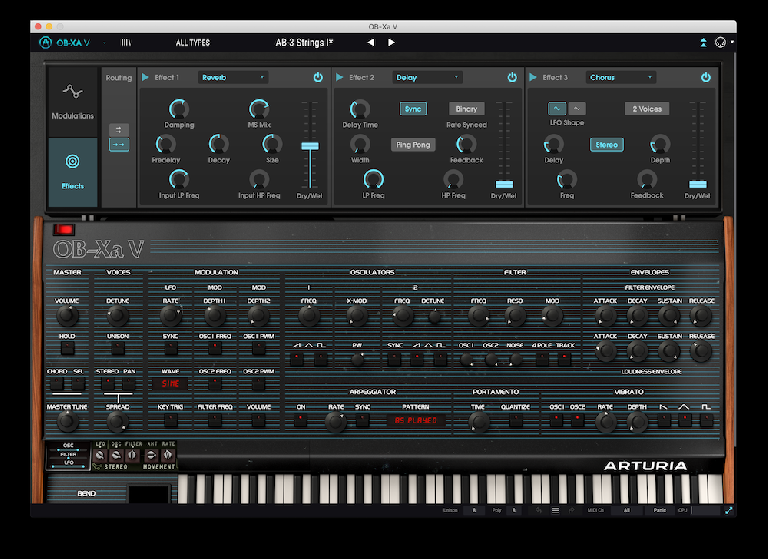The image size is (768, 559).
Task: Click the Effect 1 play triangle icon
Action: click(145, 77)
